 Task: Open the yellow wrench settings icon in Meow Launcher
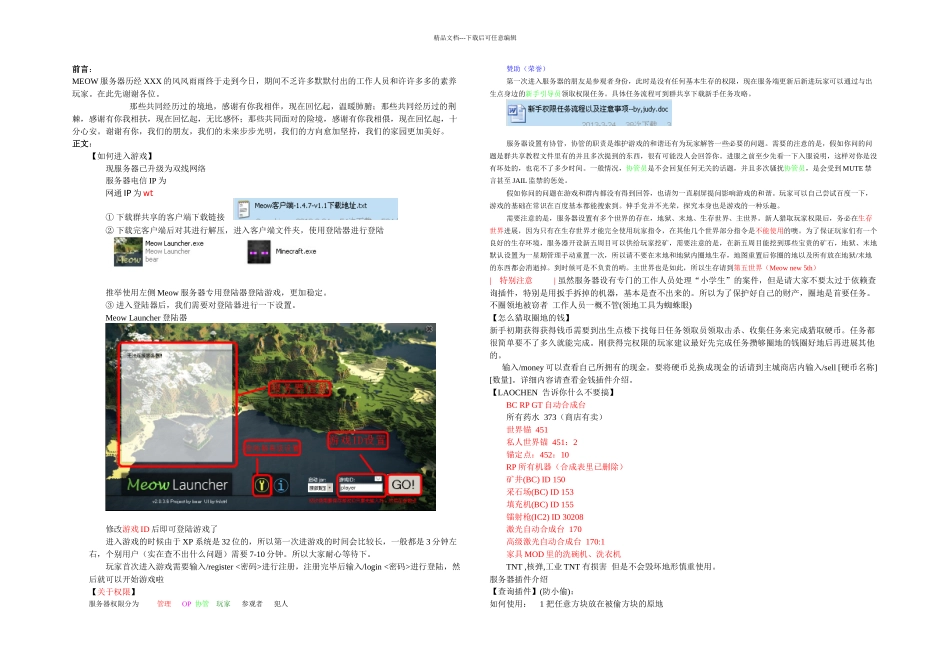tap(261, 485)
